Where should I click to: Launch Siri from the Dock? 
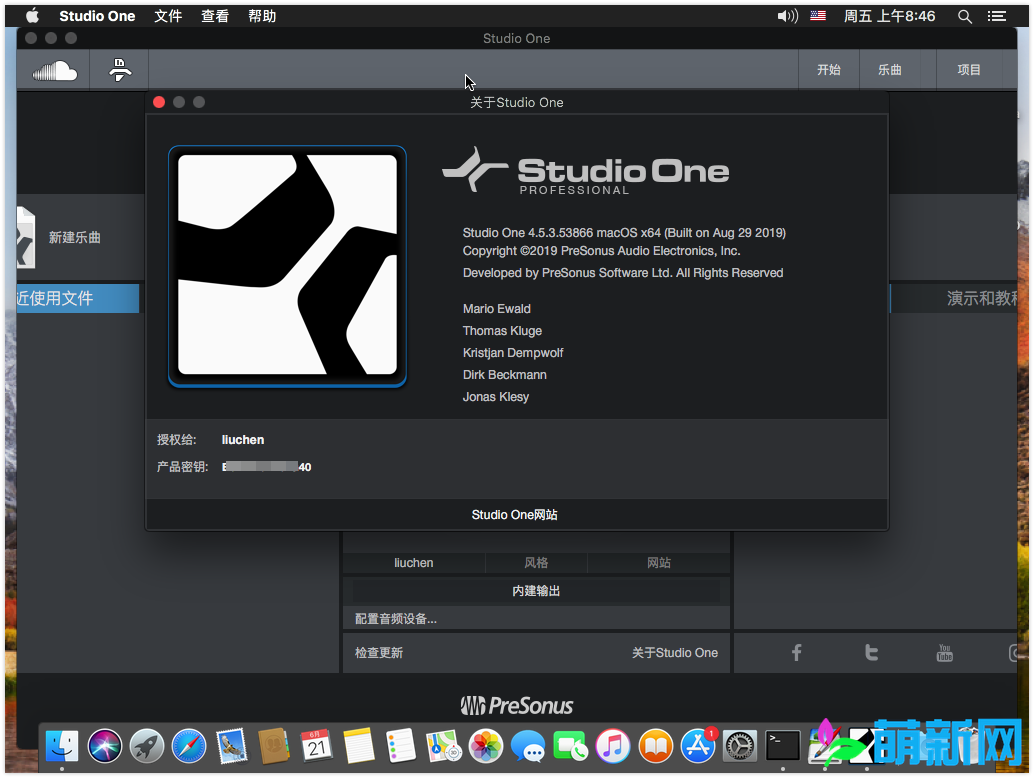point(105,746)
